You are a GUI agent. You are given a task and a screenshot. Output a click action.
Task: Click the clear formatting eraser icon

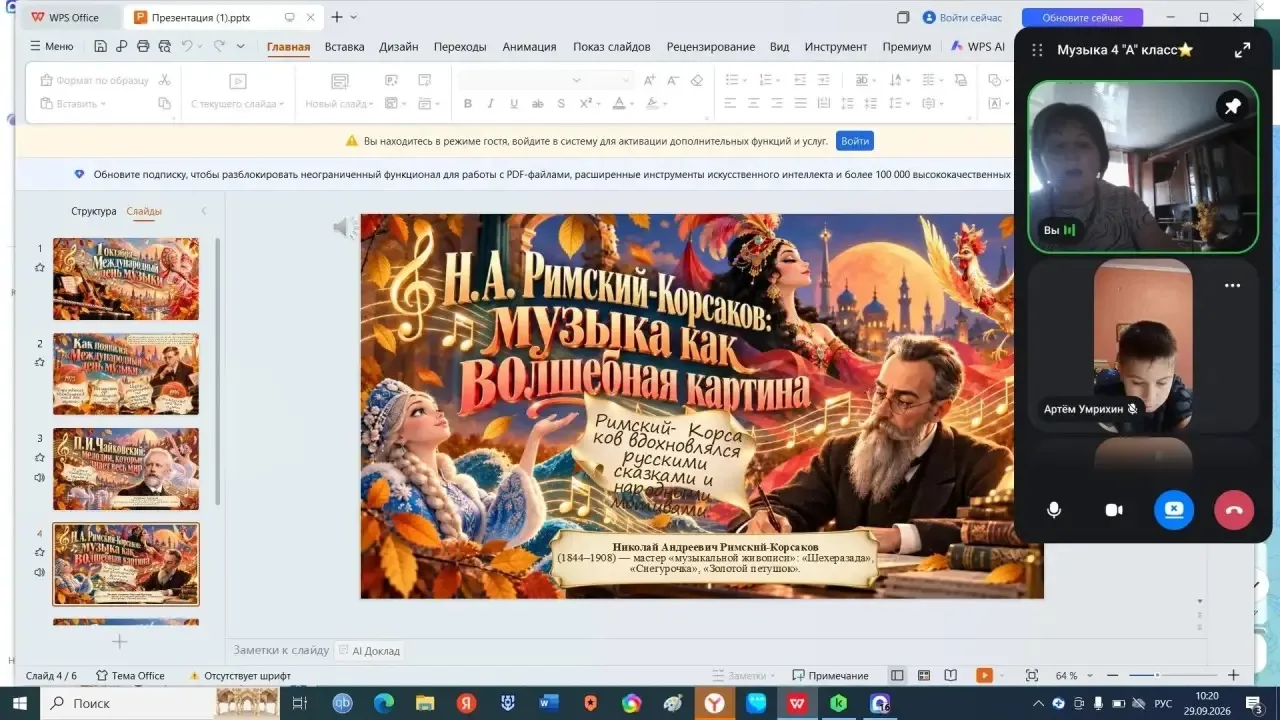697,80
